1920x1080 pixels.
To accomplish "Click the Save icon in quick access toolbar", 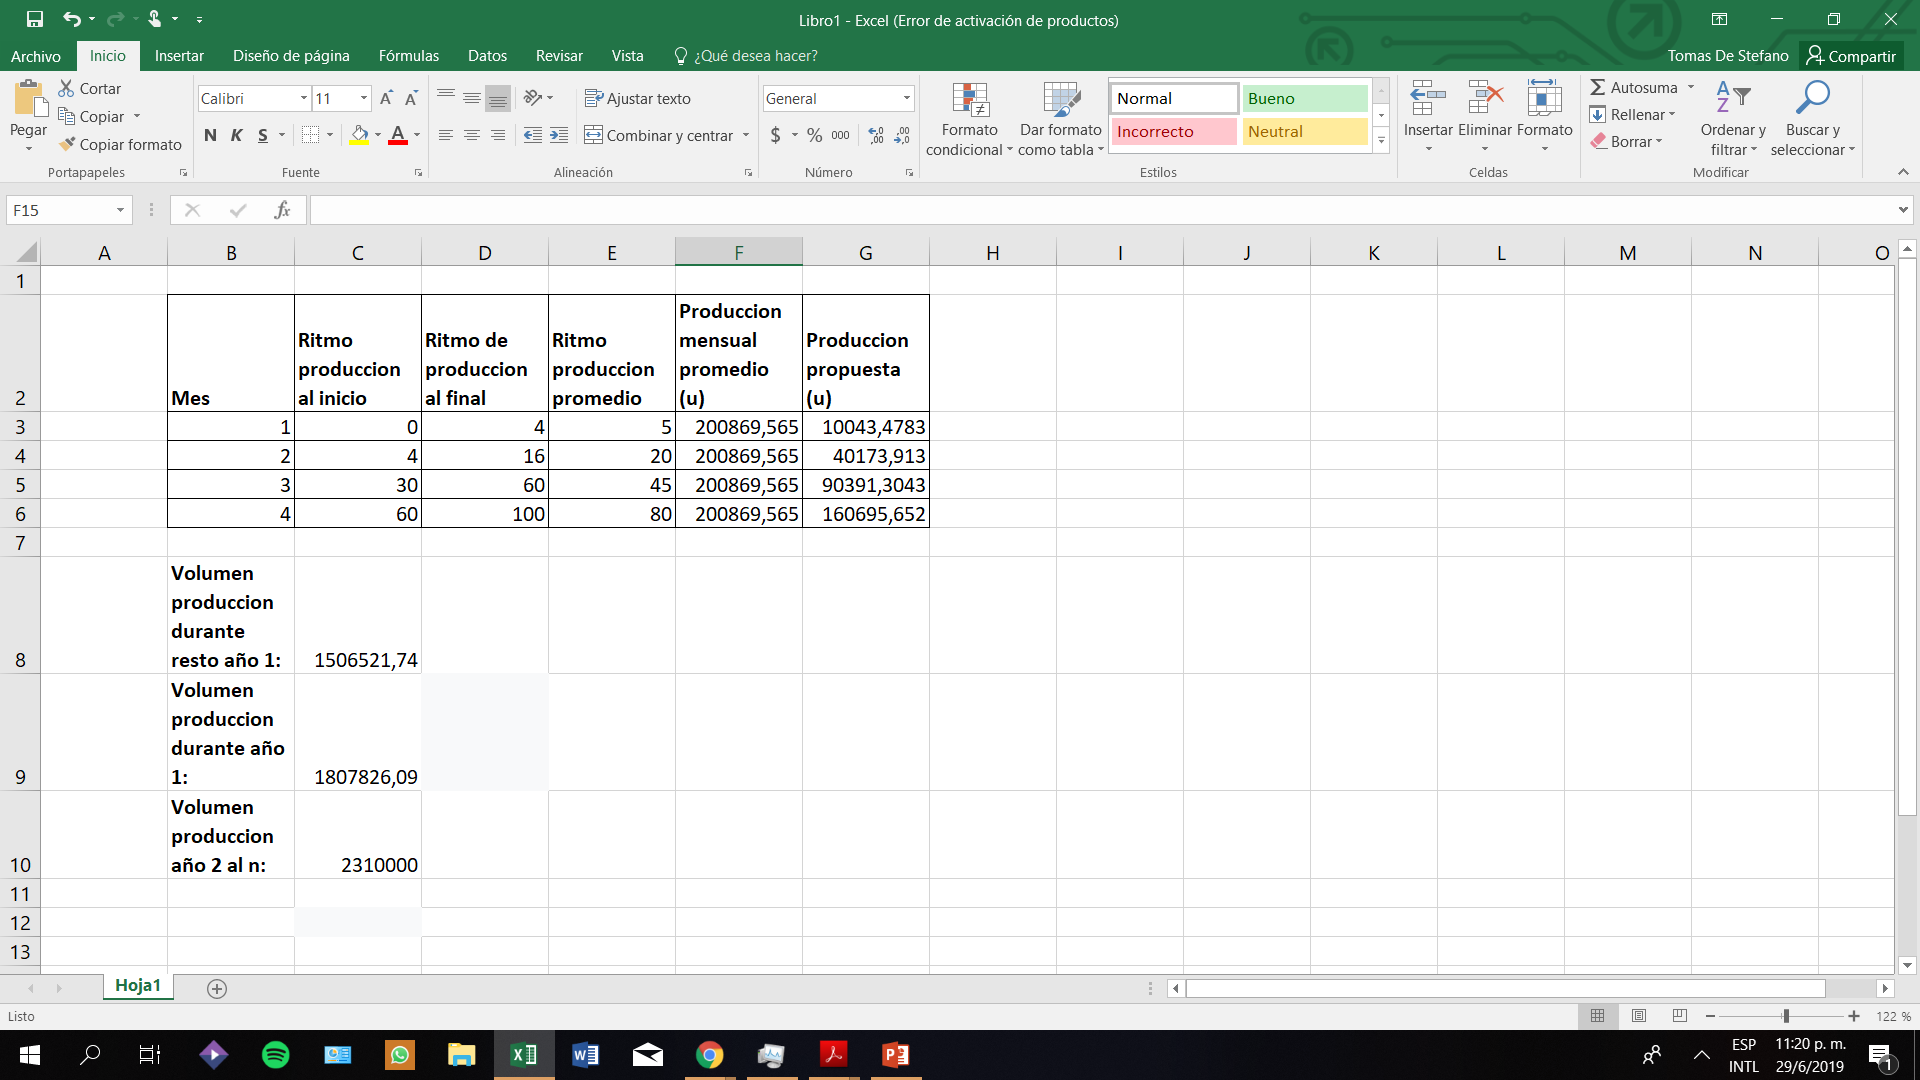I will click(35, 19).
